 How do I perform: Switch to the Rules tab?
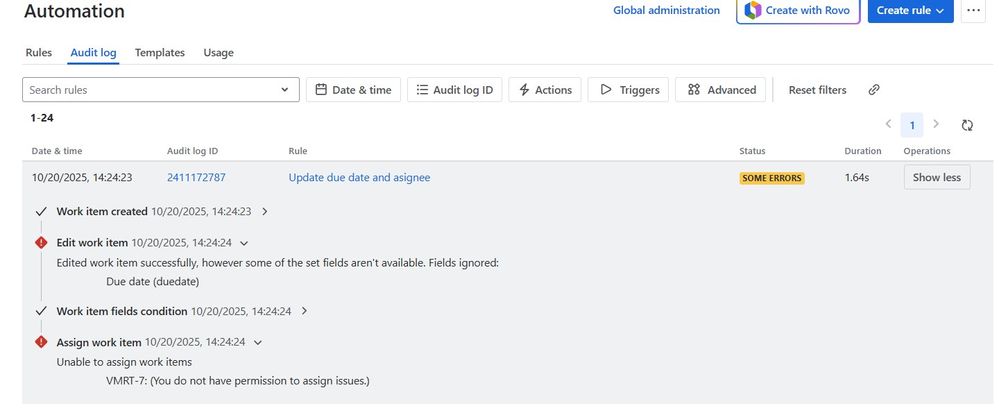click(39, 52)
